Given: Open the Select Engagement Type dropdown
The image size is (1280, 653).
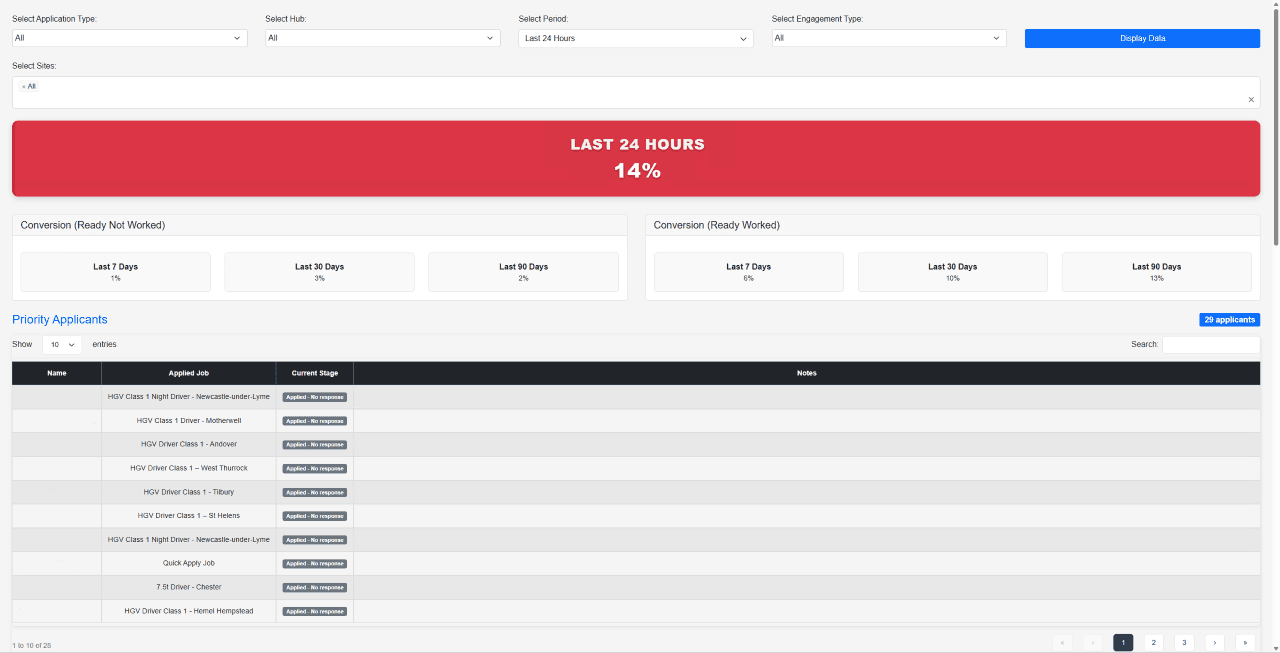Looking at the screenshot, I should pyautogui.click(x=889, y=38).
